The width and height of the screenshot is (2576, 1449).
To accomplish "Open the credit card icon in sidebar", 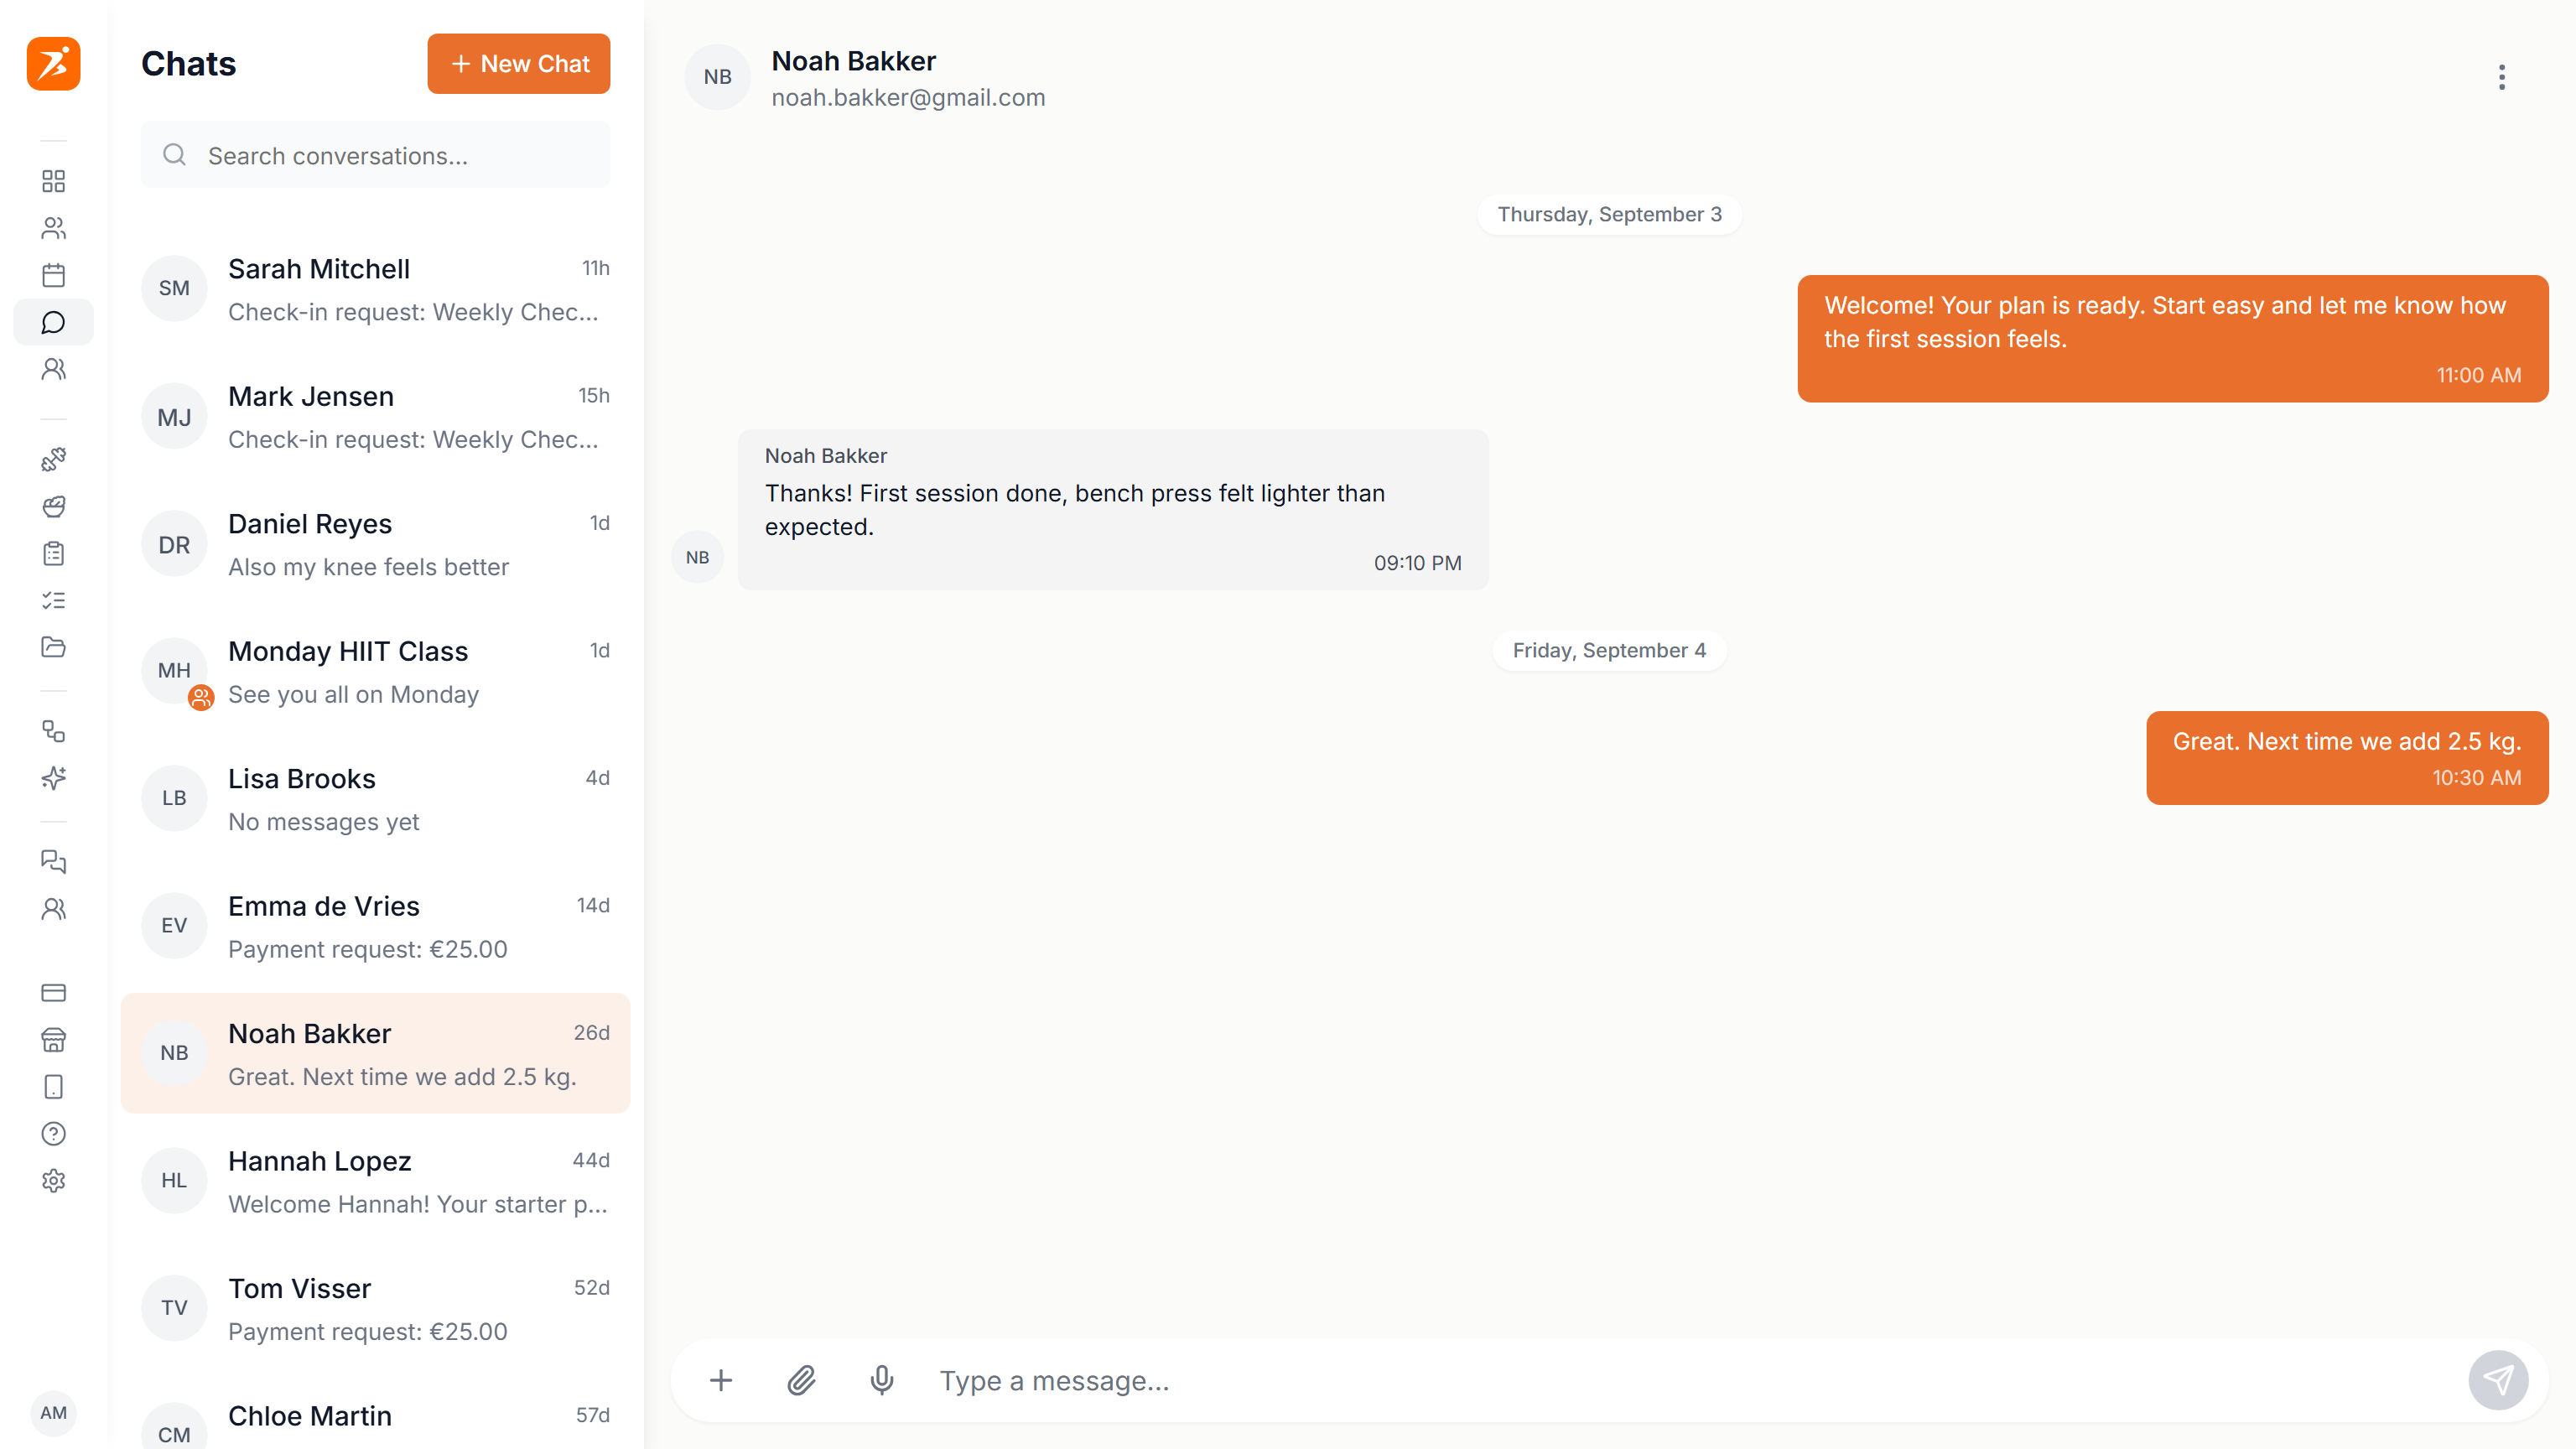I will [x=53, y=992].
